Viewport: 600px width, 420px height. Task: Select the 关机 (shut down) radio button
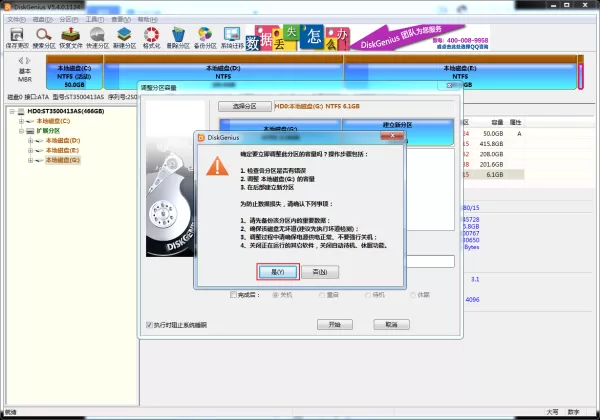275,295
